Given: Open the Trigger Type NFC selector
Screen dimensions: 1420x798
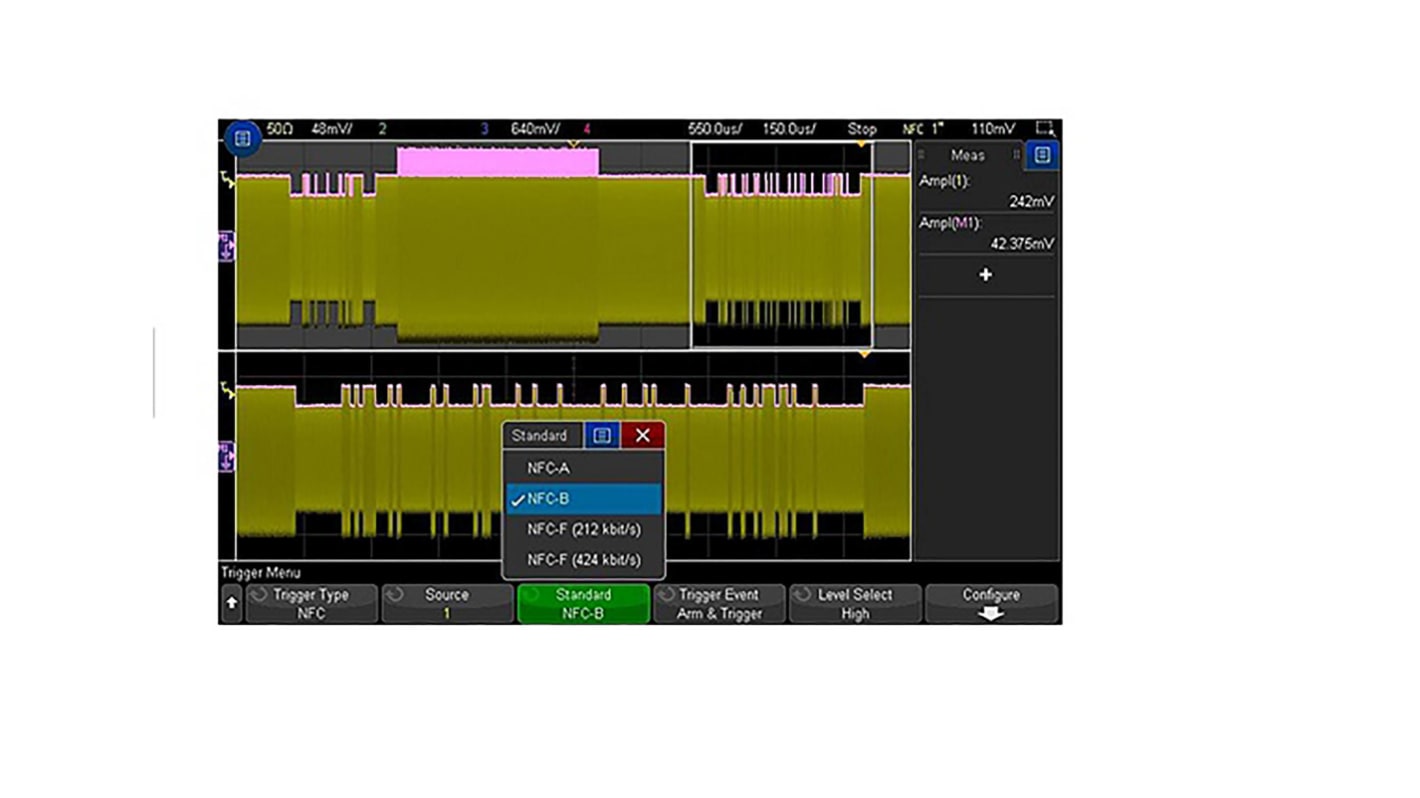Looking at the screenshot, I should (311, 603).
